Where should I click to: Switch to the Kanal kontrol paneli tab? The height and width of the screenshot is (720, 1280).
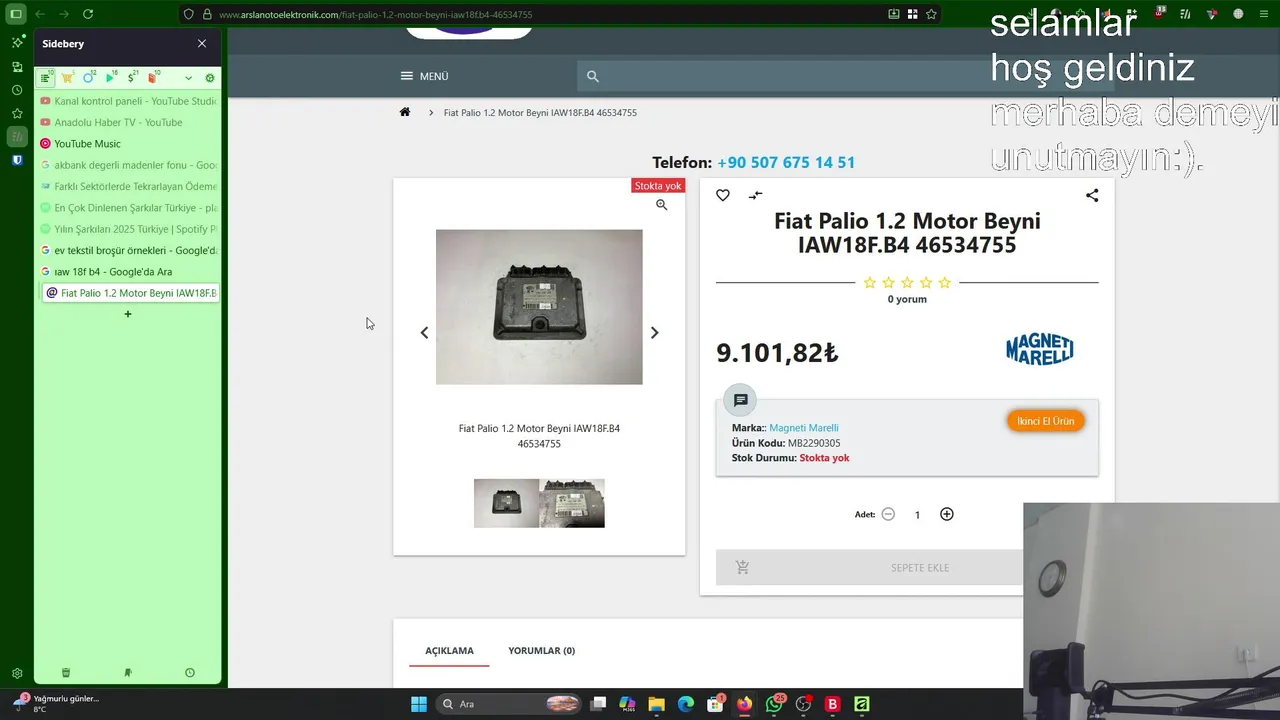127,101
